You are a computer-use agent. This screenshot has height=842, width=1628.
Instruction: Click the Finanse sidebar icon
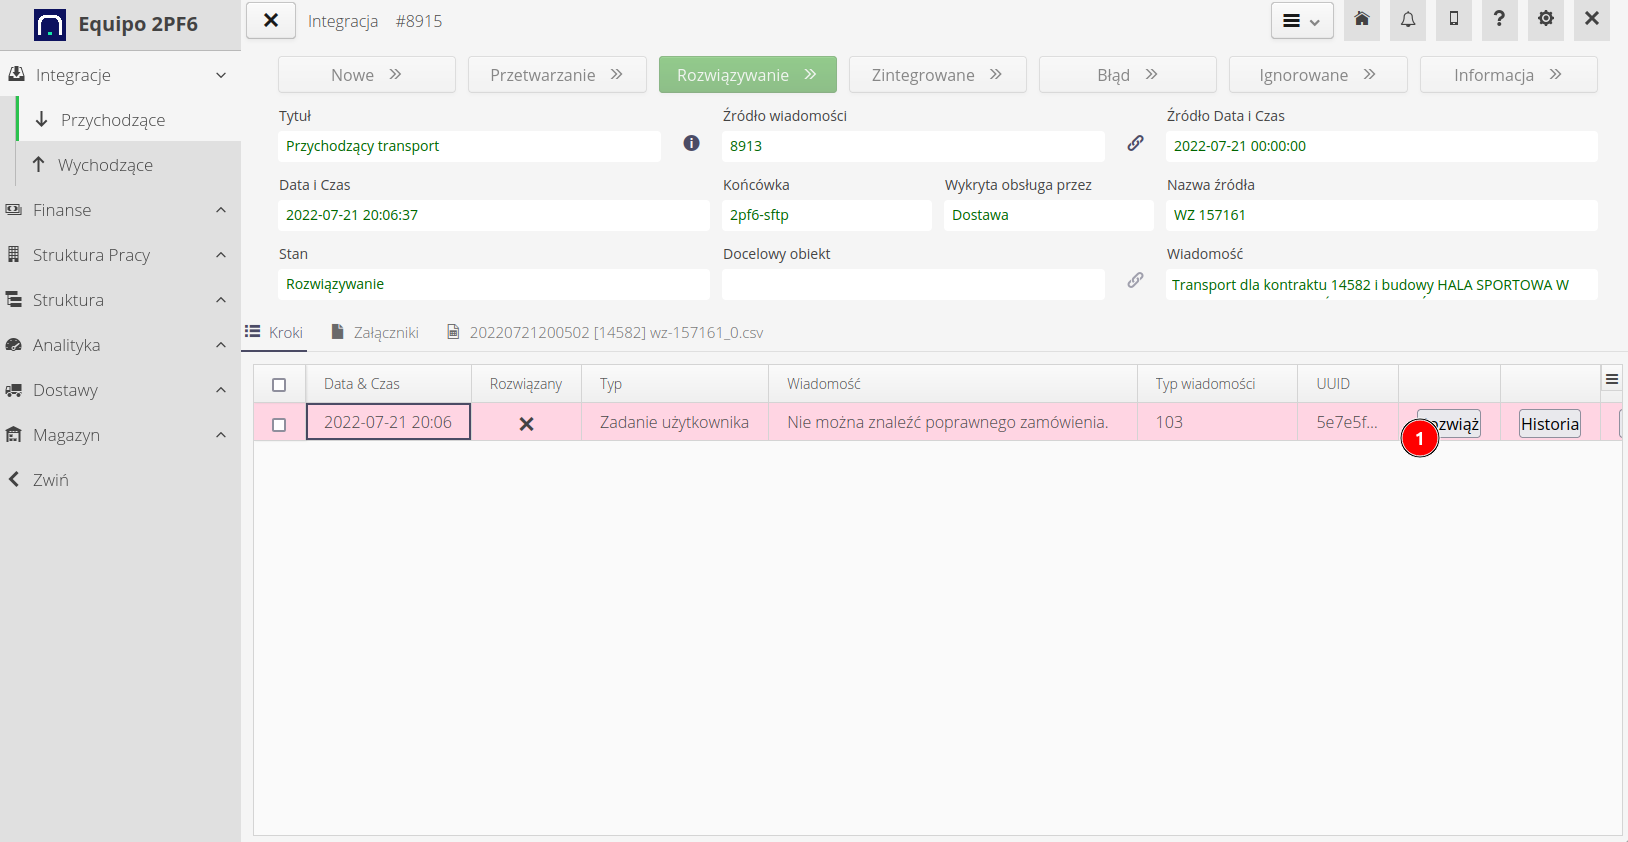[x=14, y=210]
